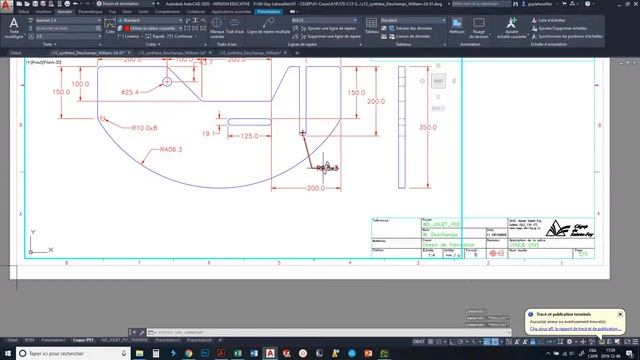Open the Windows Start menu

click(x=8, y=353)
